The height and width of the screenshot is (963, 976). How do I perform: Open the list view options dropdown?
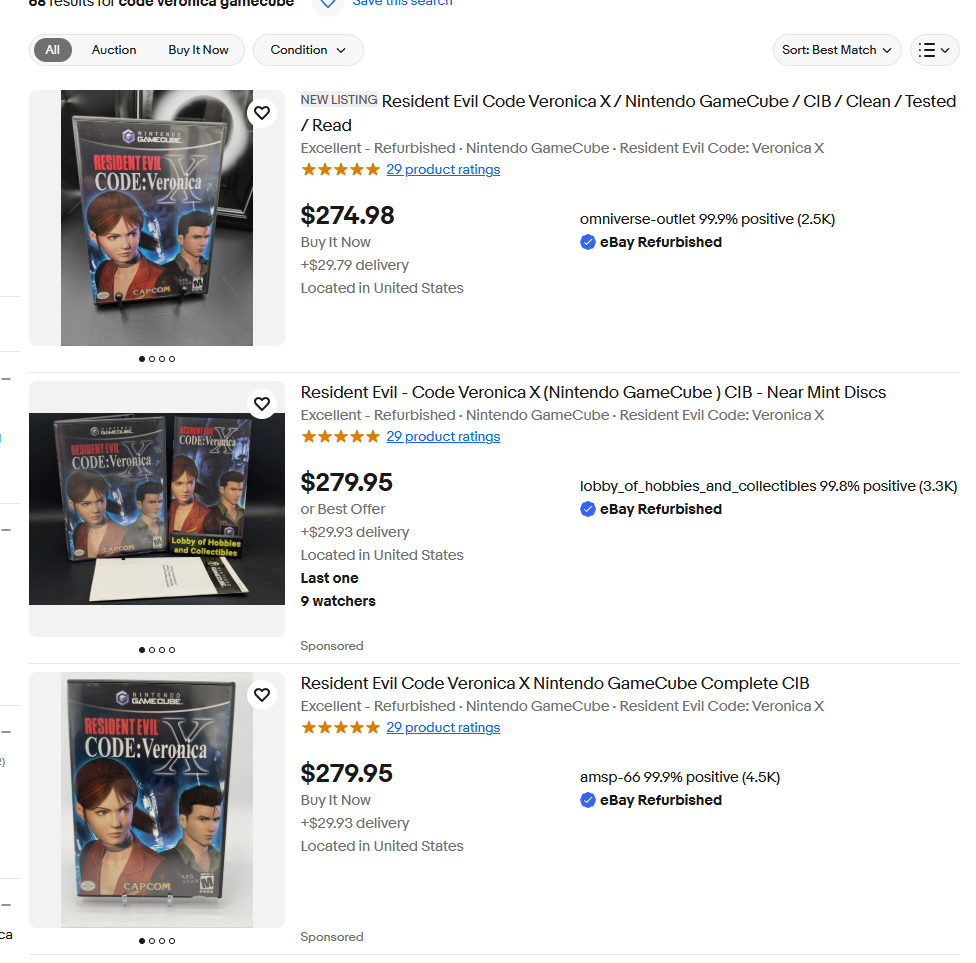click(x=934, y=50)
